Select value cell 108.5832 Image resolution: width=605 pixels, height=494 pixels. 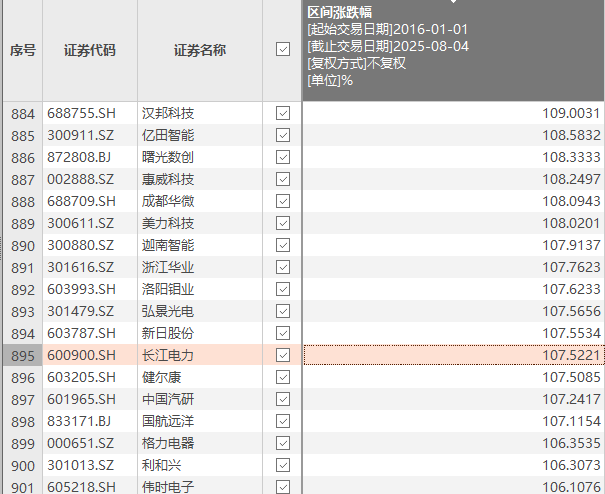coord(453,135)
